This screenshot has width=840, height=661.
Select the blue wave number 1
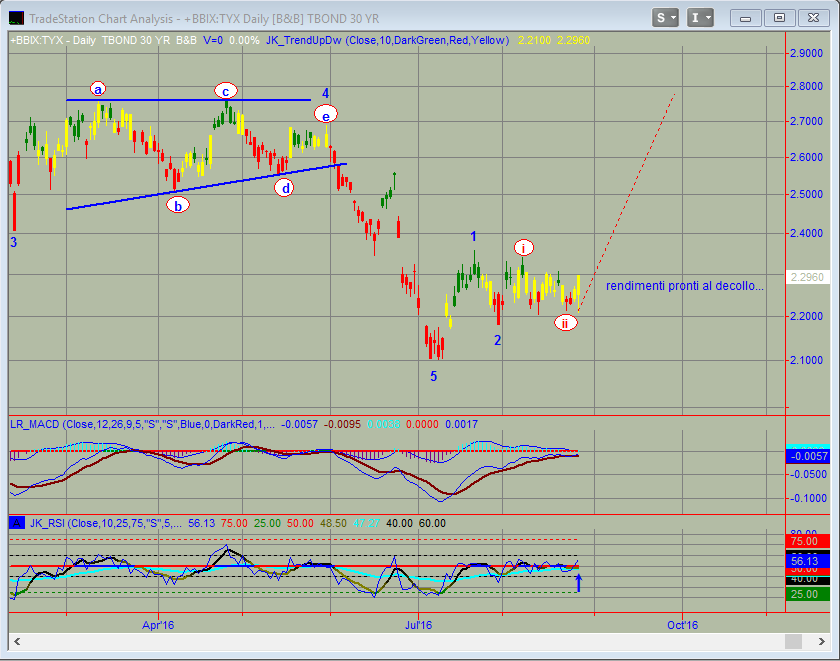coord(473,236)
